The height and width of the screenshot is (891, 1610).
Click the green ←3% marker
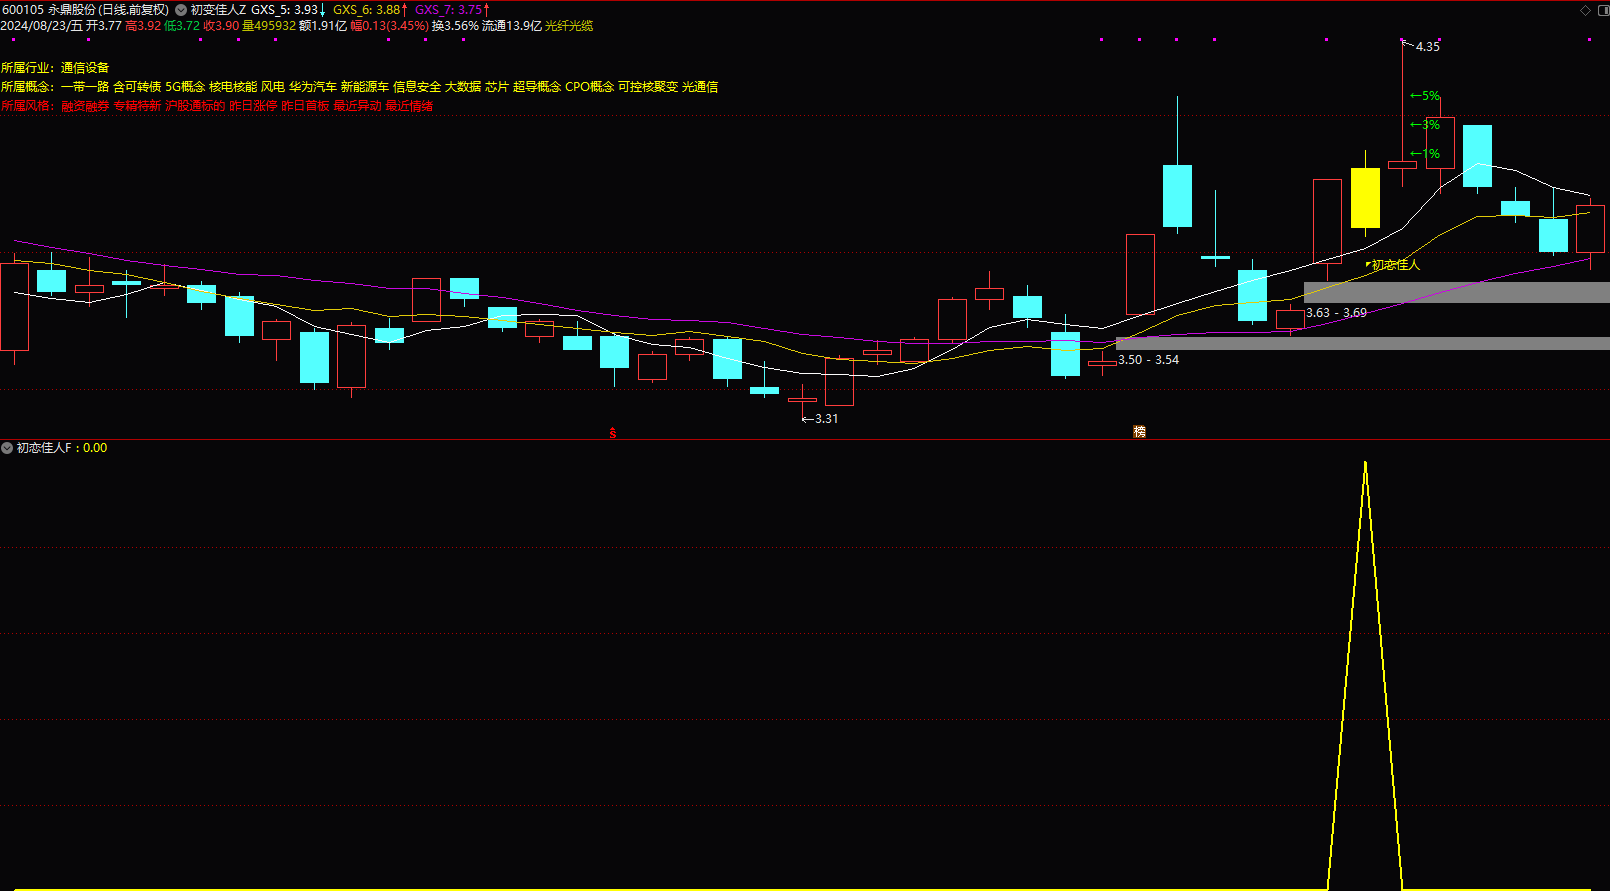pyautogui.click(x=1425, y=125)
